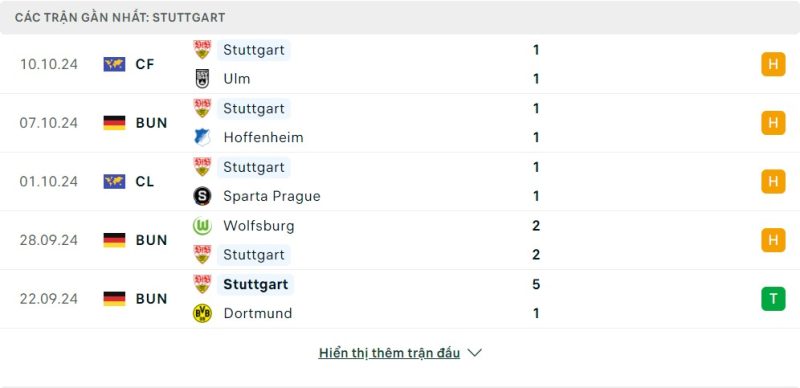Click the German flag for 07.10.24 match

pos(114,123)
